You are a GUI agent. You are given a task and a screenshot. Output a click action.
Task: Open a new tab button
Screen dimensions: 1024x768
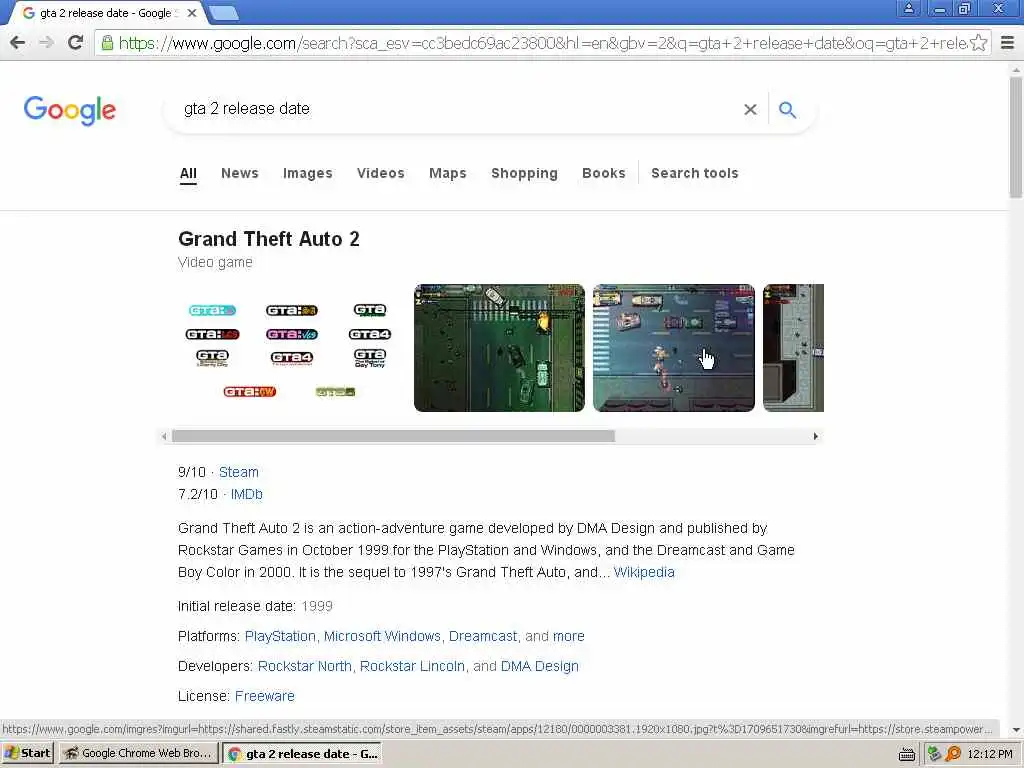click(x=225, y=13)
